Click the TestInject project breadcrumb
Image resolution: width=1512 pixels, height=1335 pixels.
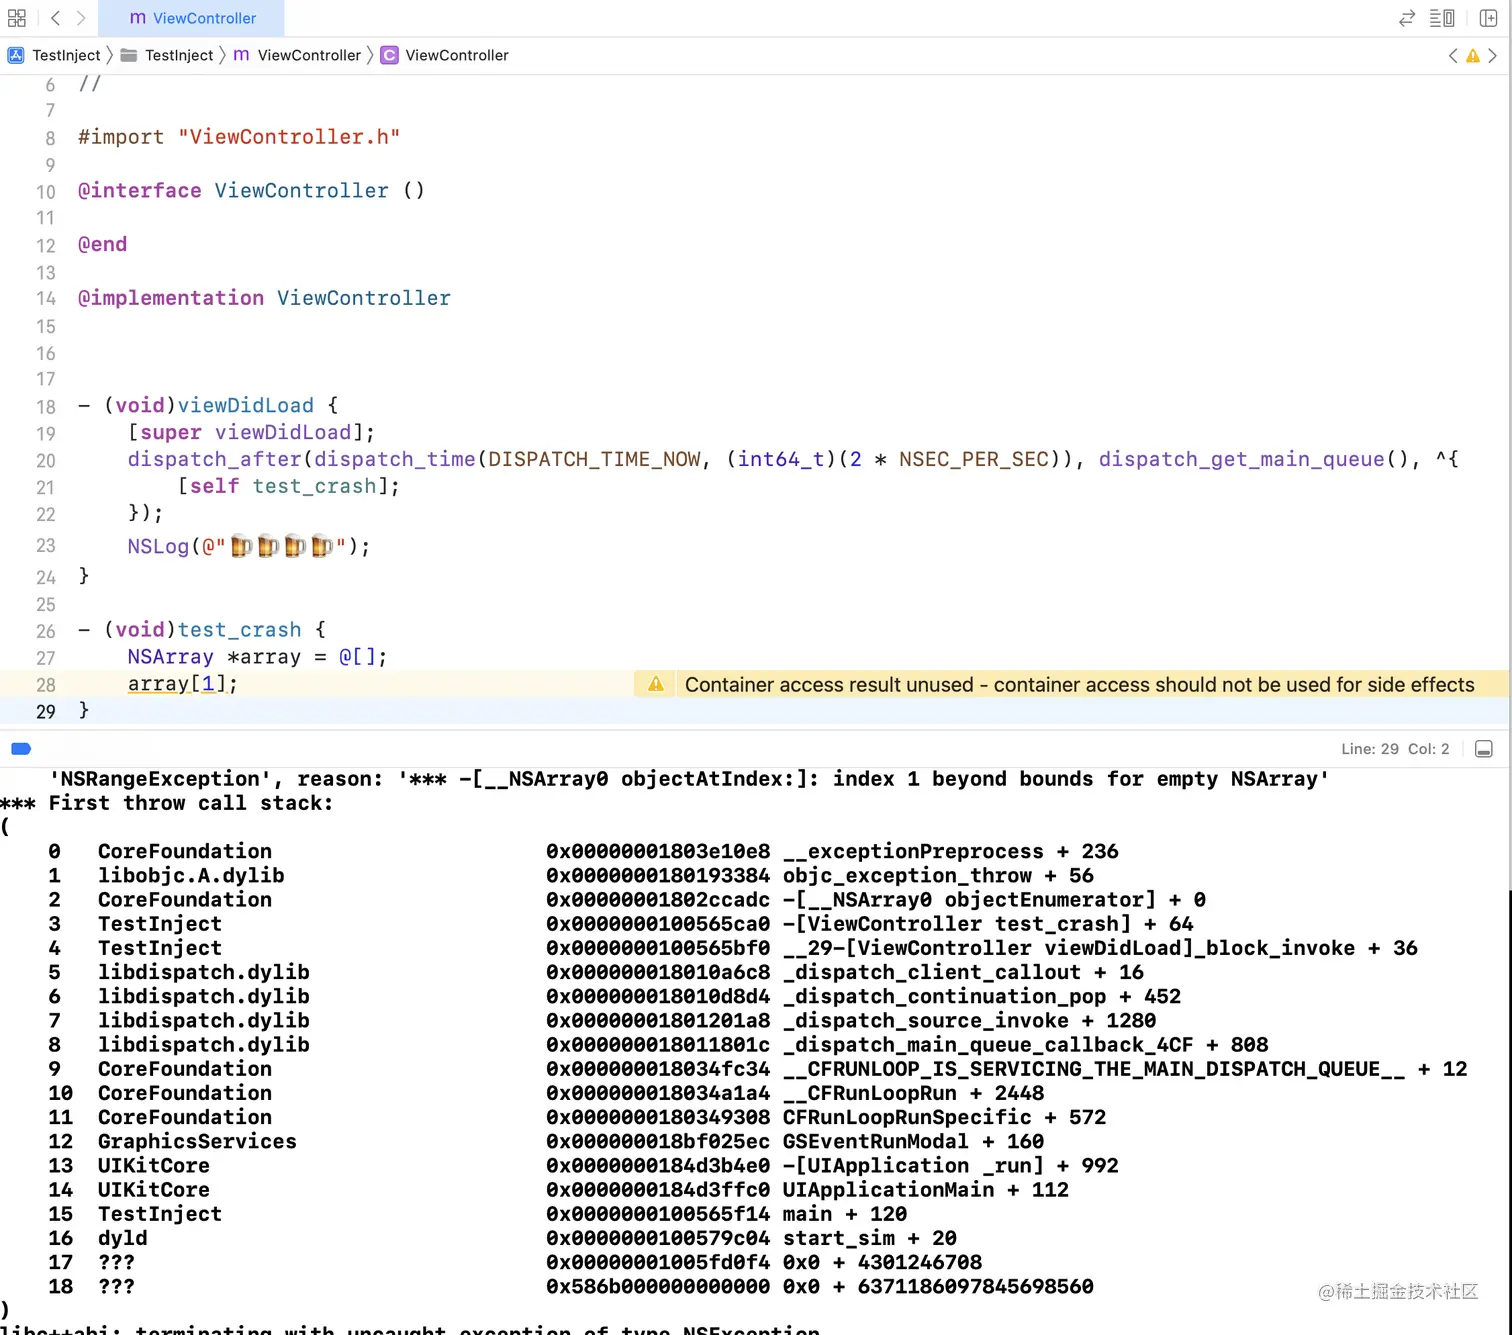[54, 55]
